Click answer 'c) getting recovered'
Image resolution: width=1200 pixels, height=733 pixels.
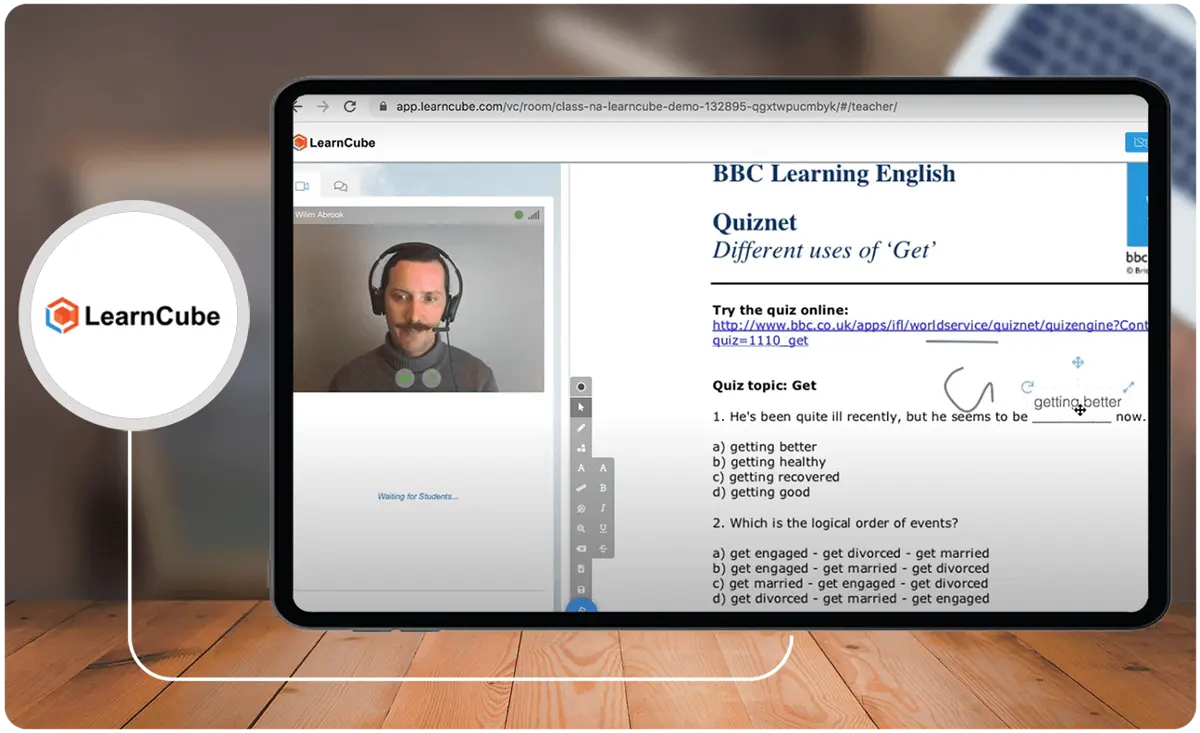[x=776, y=477]
